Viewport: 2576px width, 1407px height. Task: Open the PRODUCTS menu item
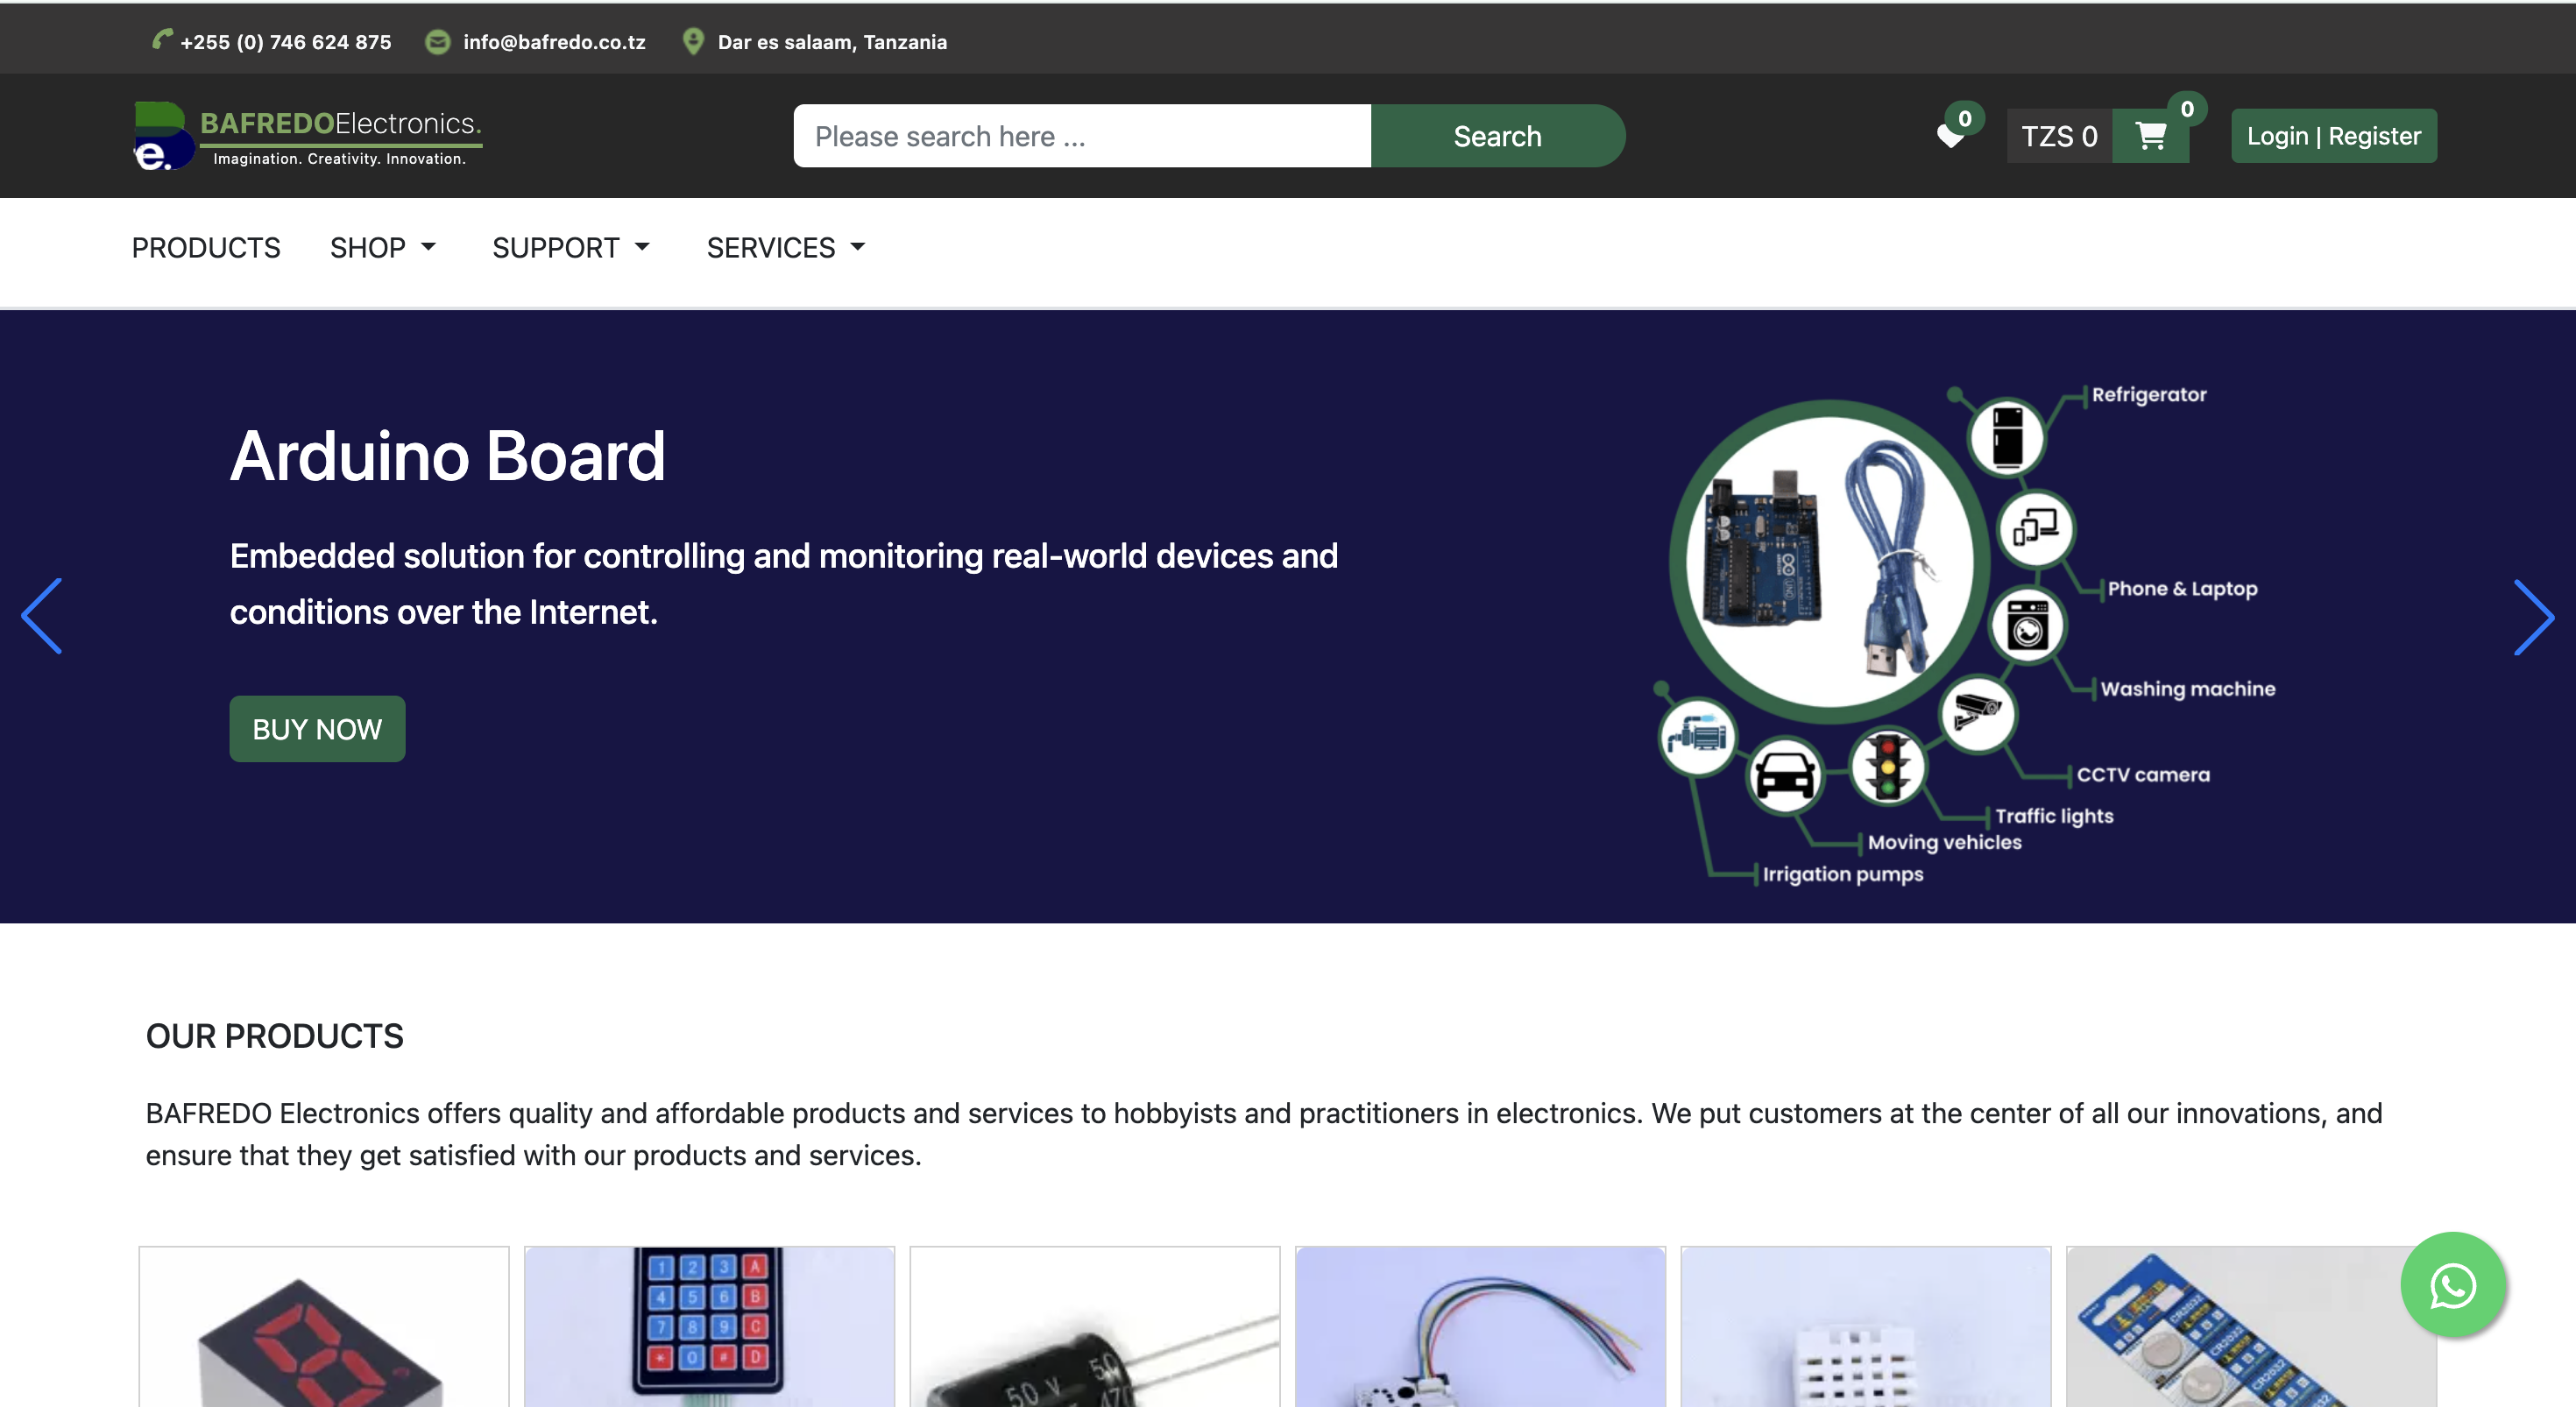pyautogui.click(x=206, y=247)
